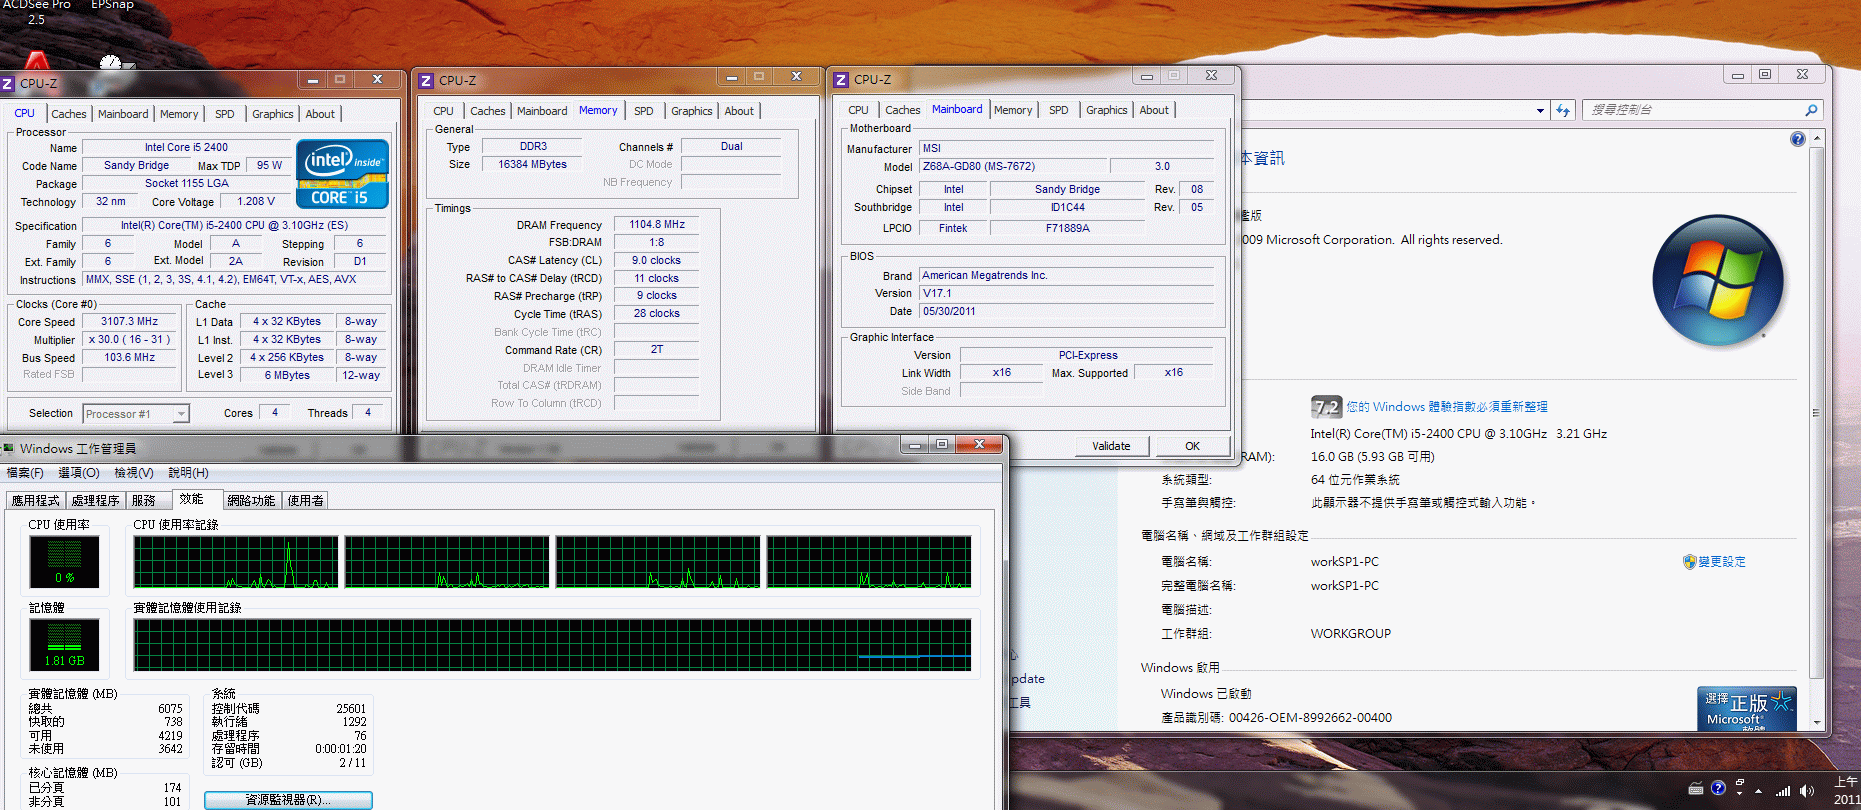Click the memory Size value 16384 MBytes
Screen dimensions: 1861x810
(532, 165)
